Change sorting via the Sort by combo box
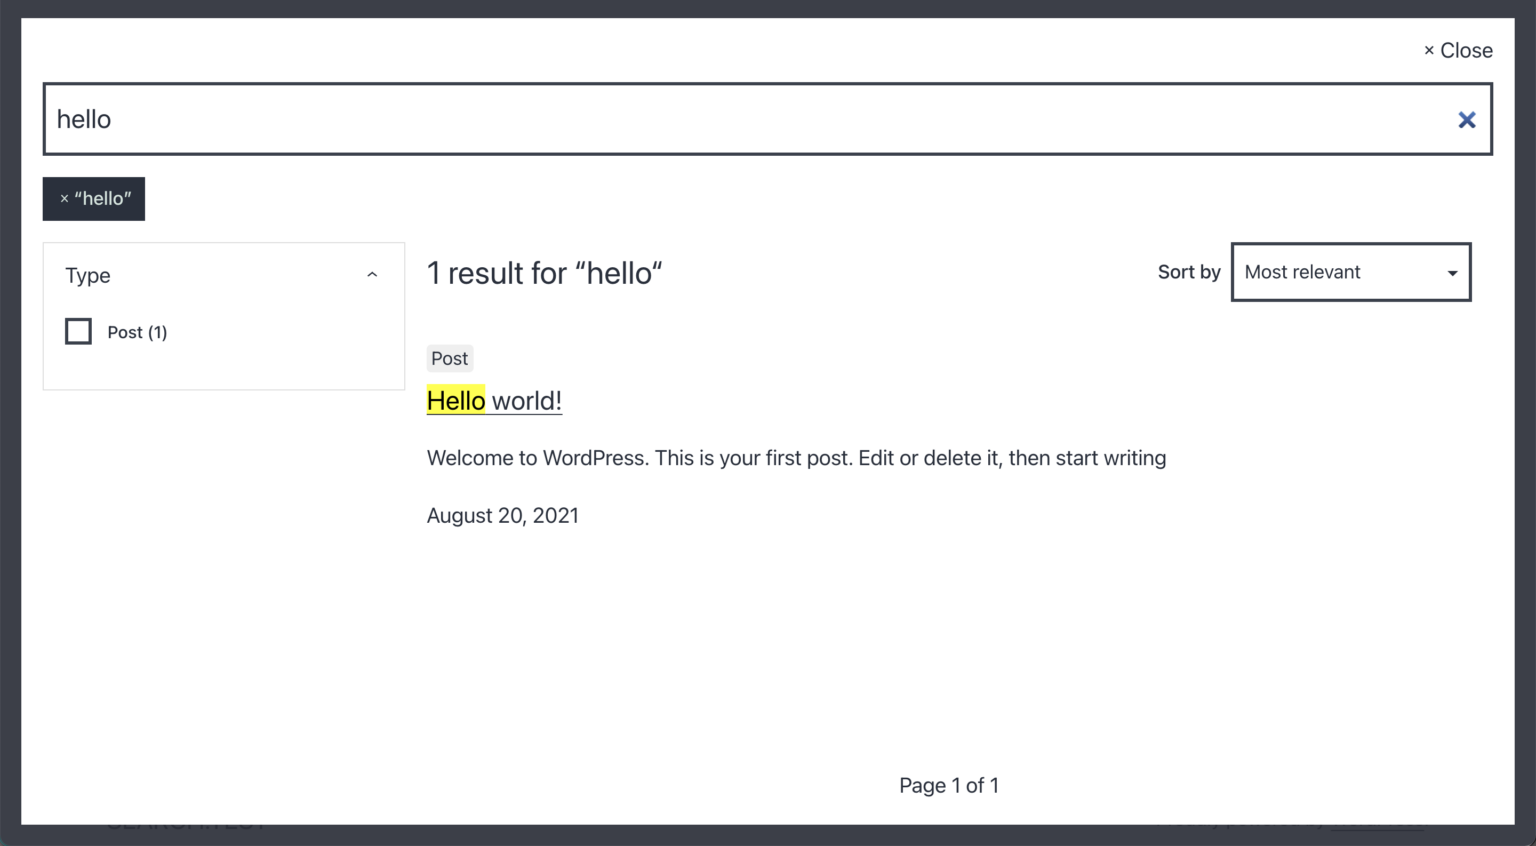 click(1350, 272)
